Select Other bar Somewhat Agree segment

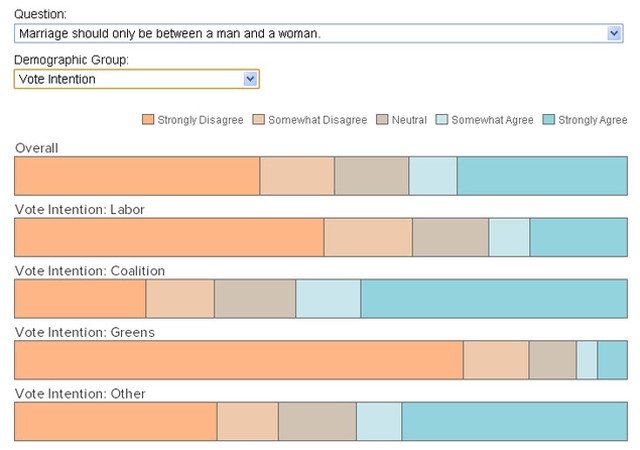379,421
